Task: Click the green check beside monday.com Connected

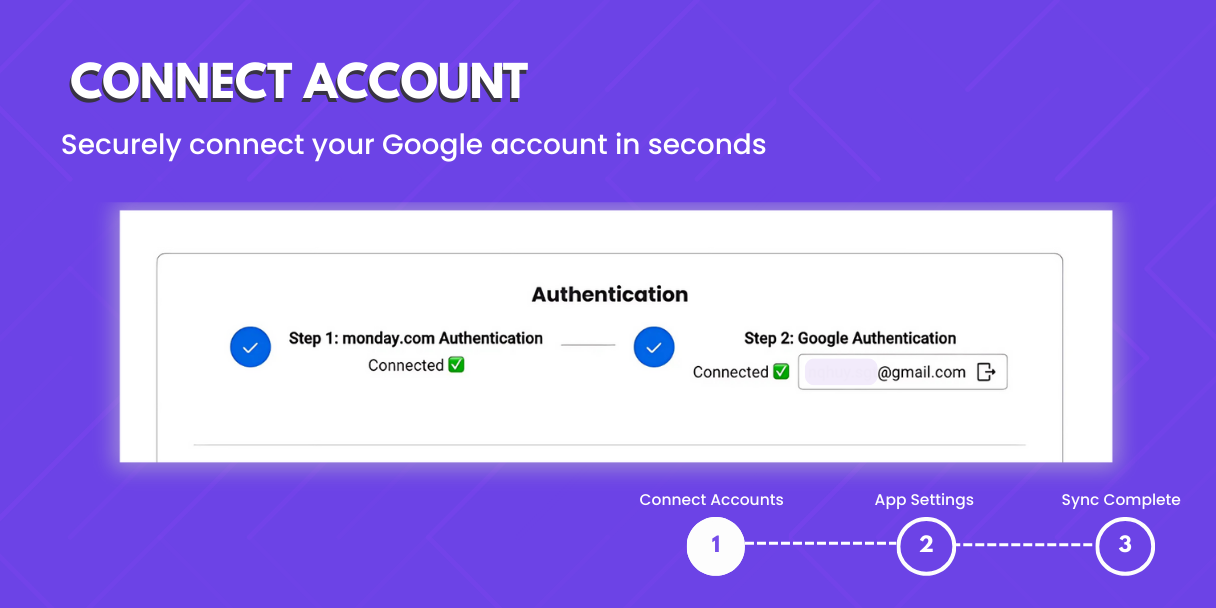Action: tap(456, 365)
